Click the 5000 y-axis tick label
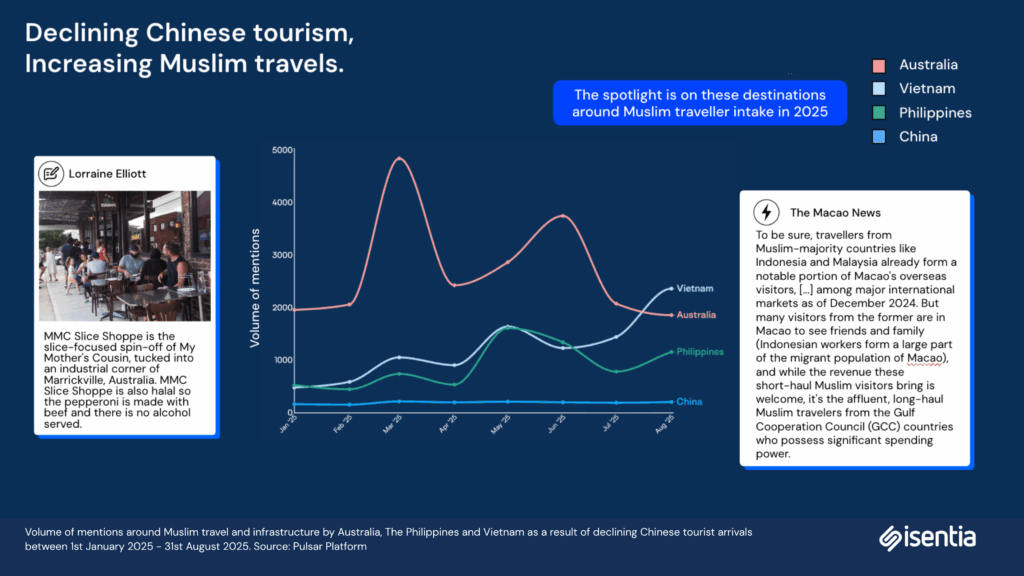1024x576 pixels. click(x=282, y=150)
